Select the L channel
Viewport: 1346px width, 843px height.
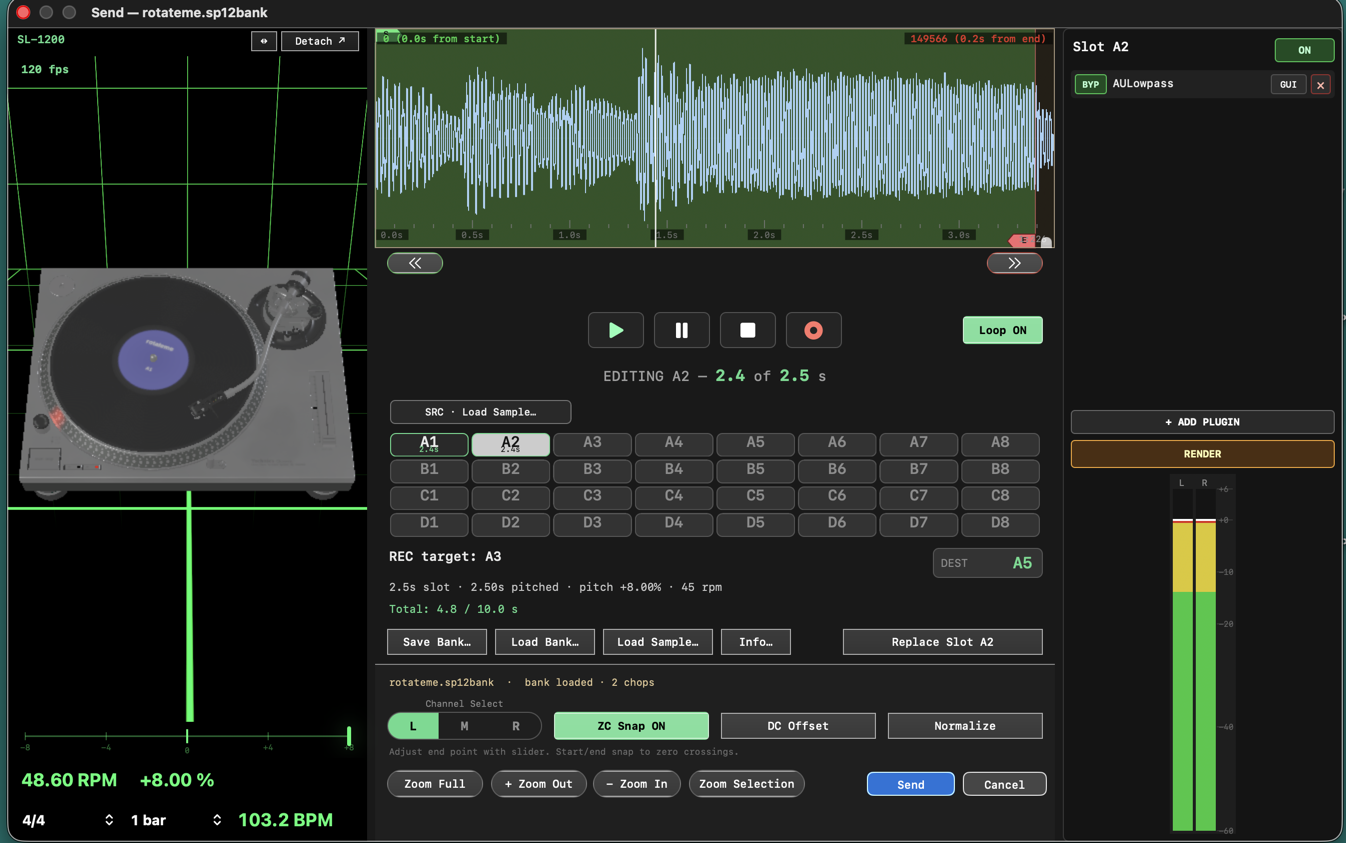click(413, 726)
